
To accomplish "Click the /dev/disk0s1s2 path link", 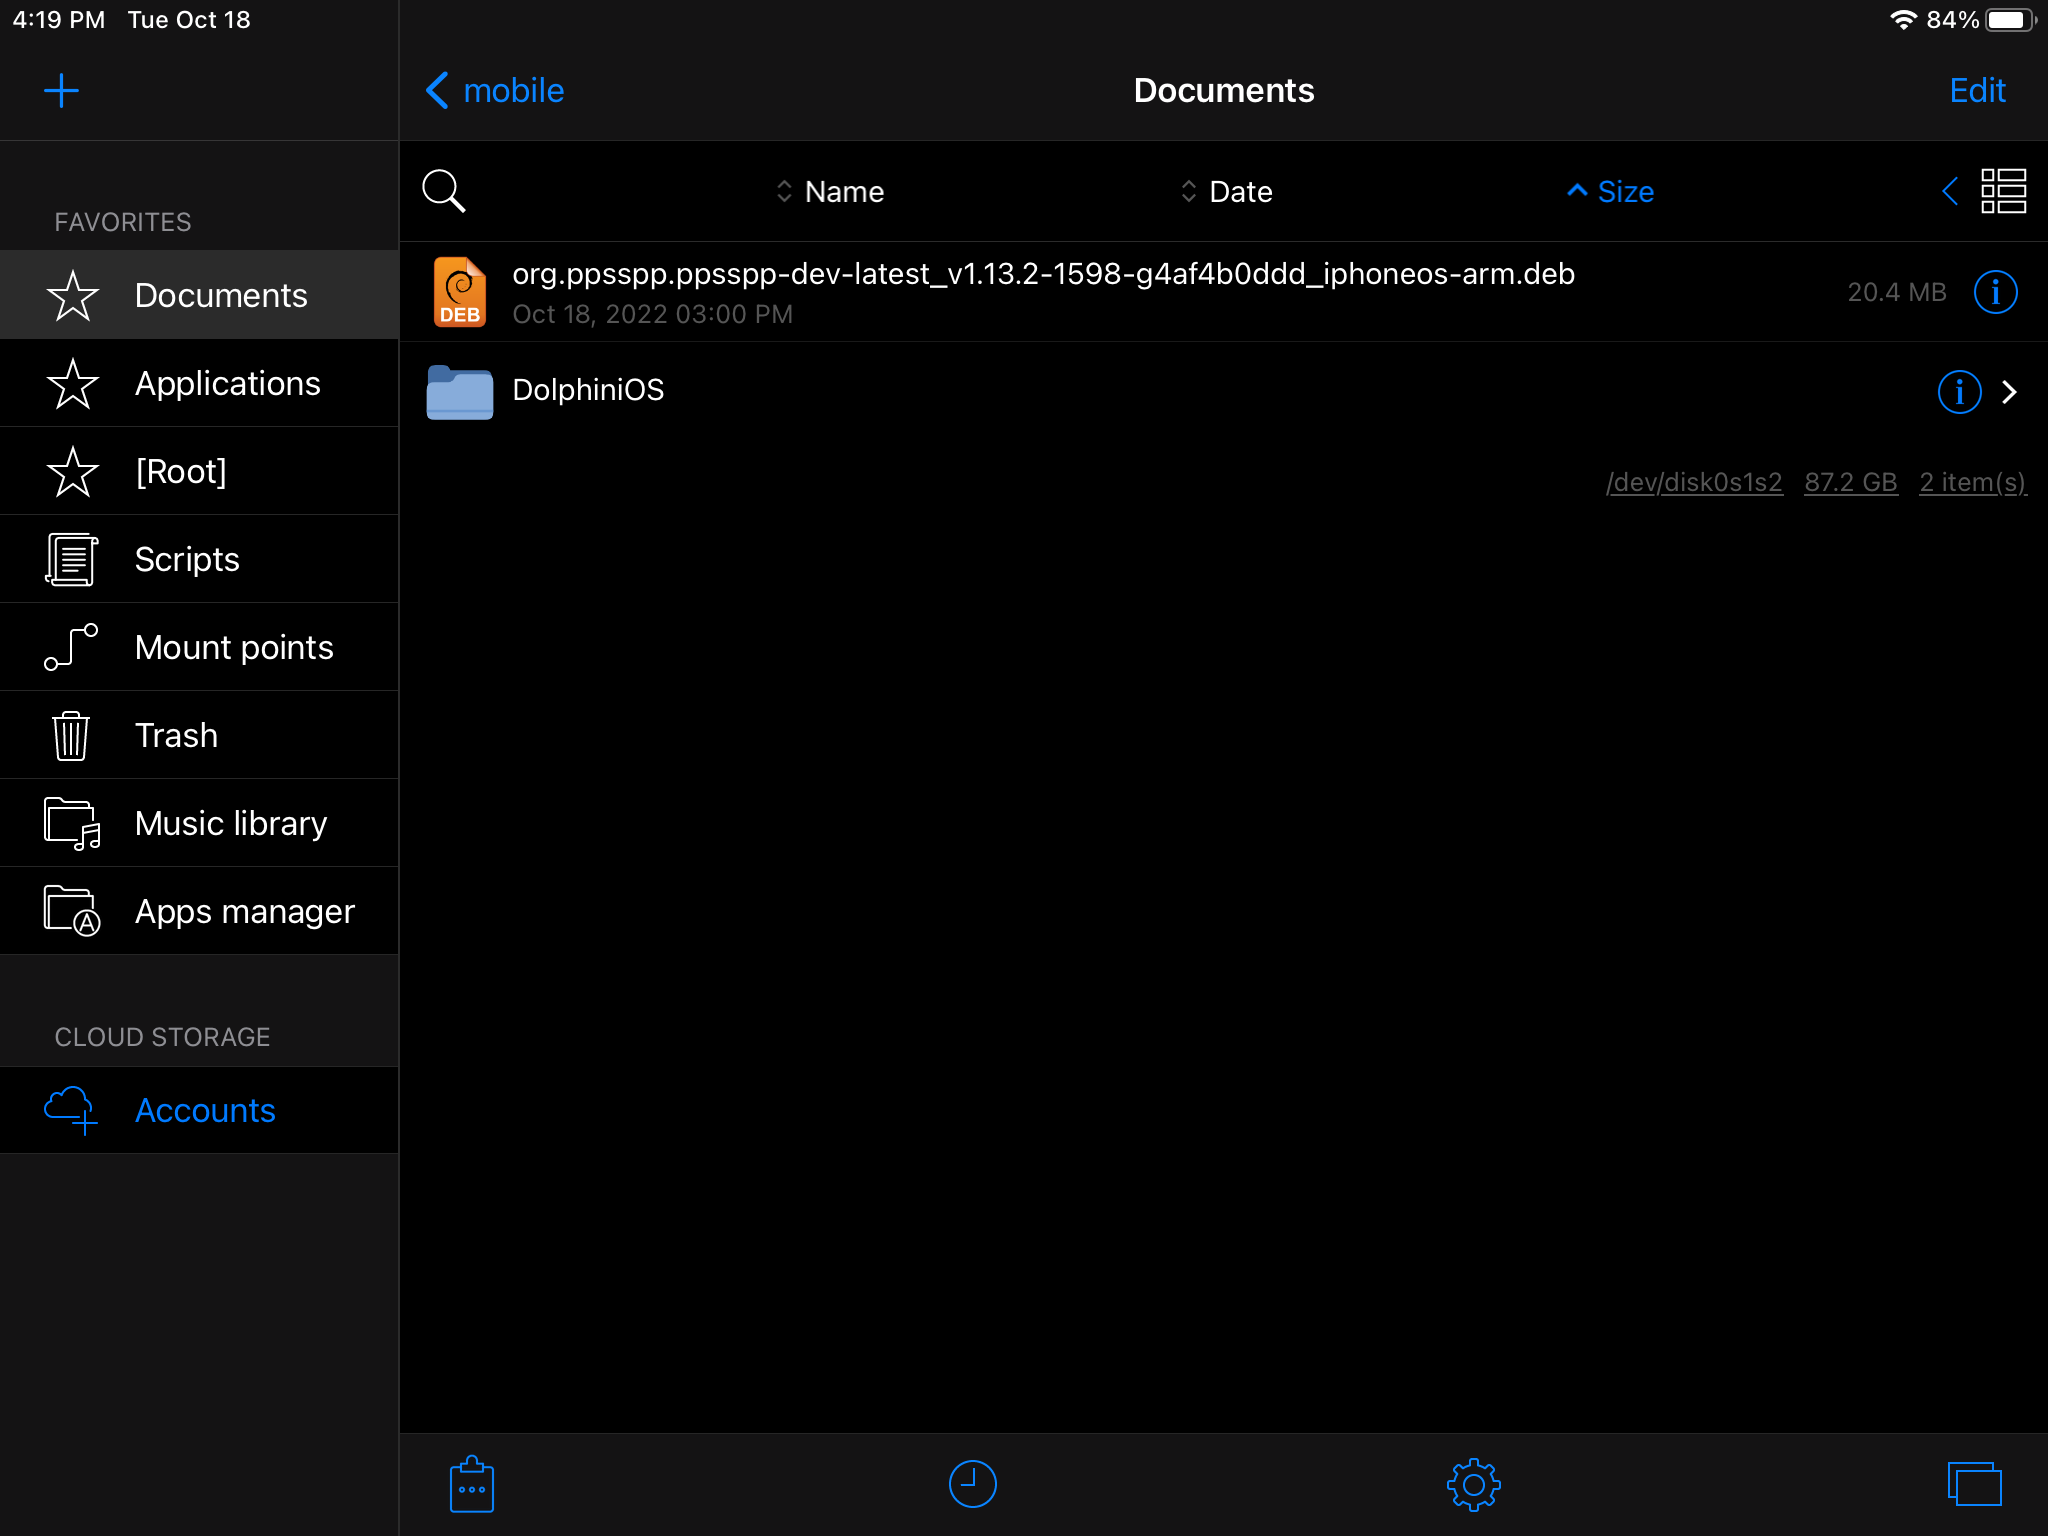I will coord(1694,482).
